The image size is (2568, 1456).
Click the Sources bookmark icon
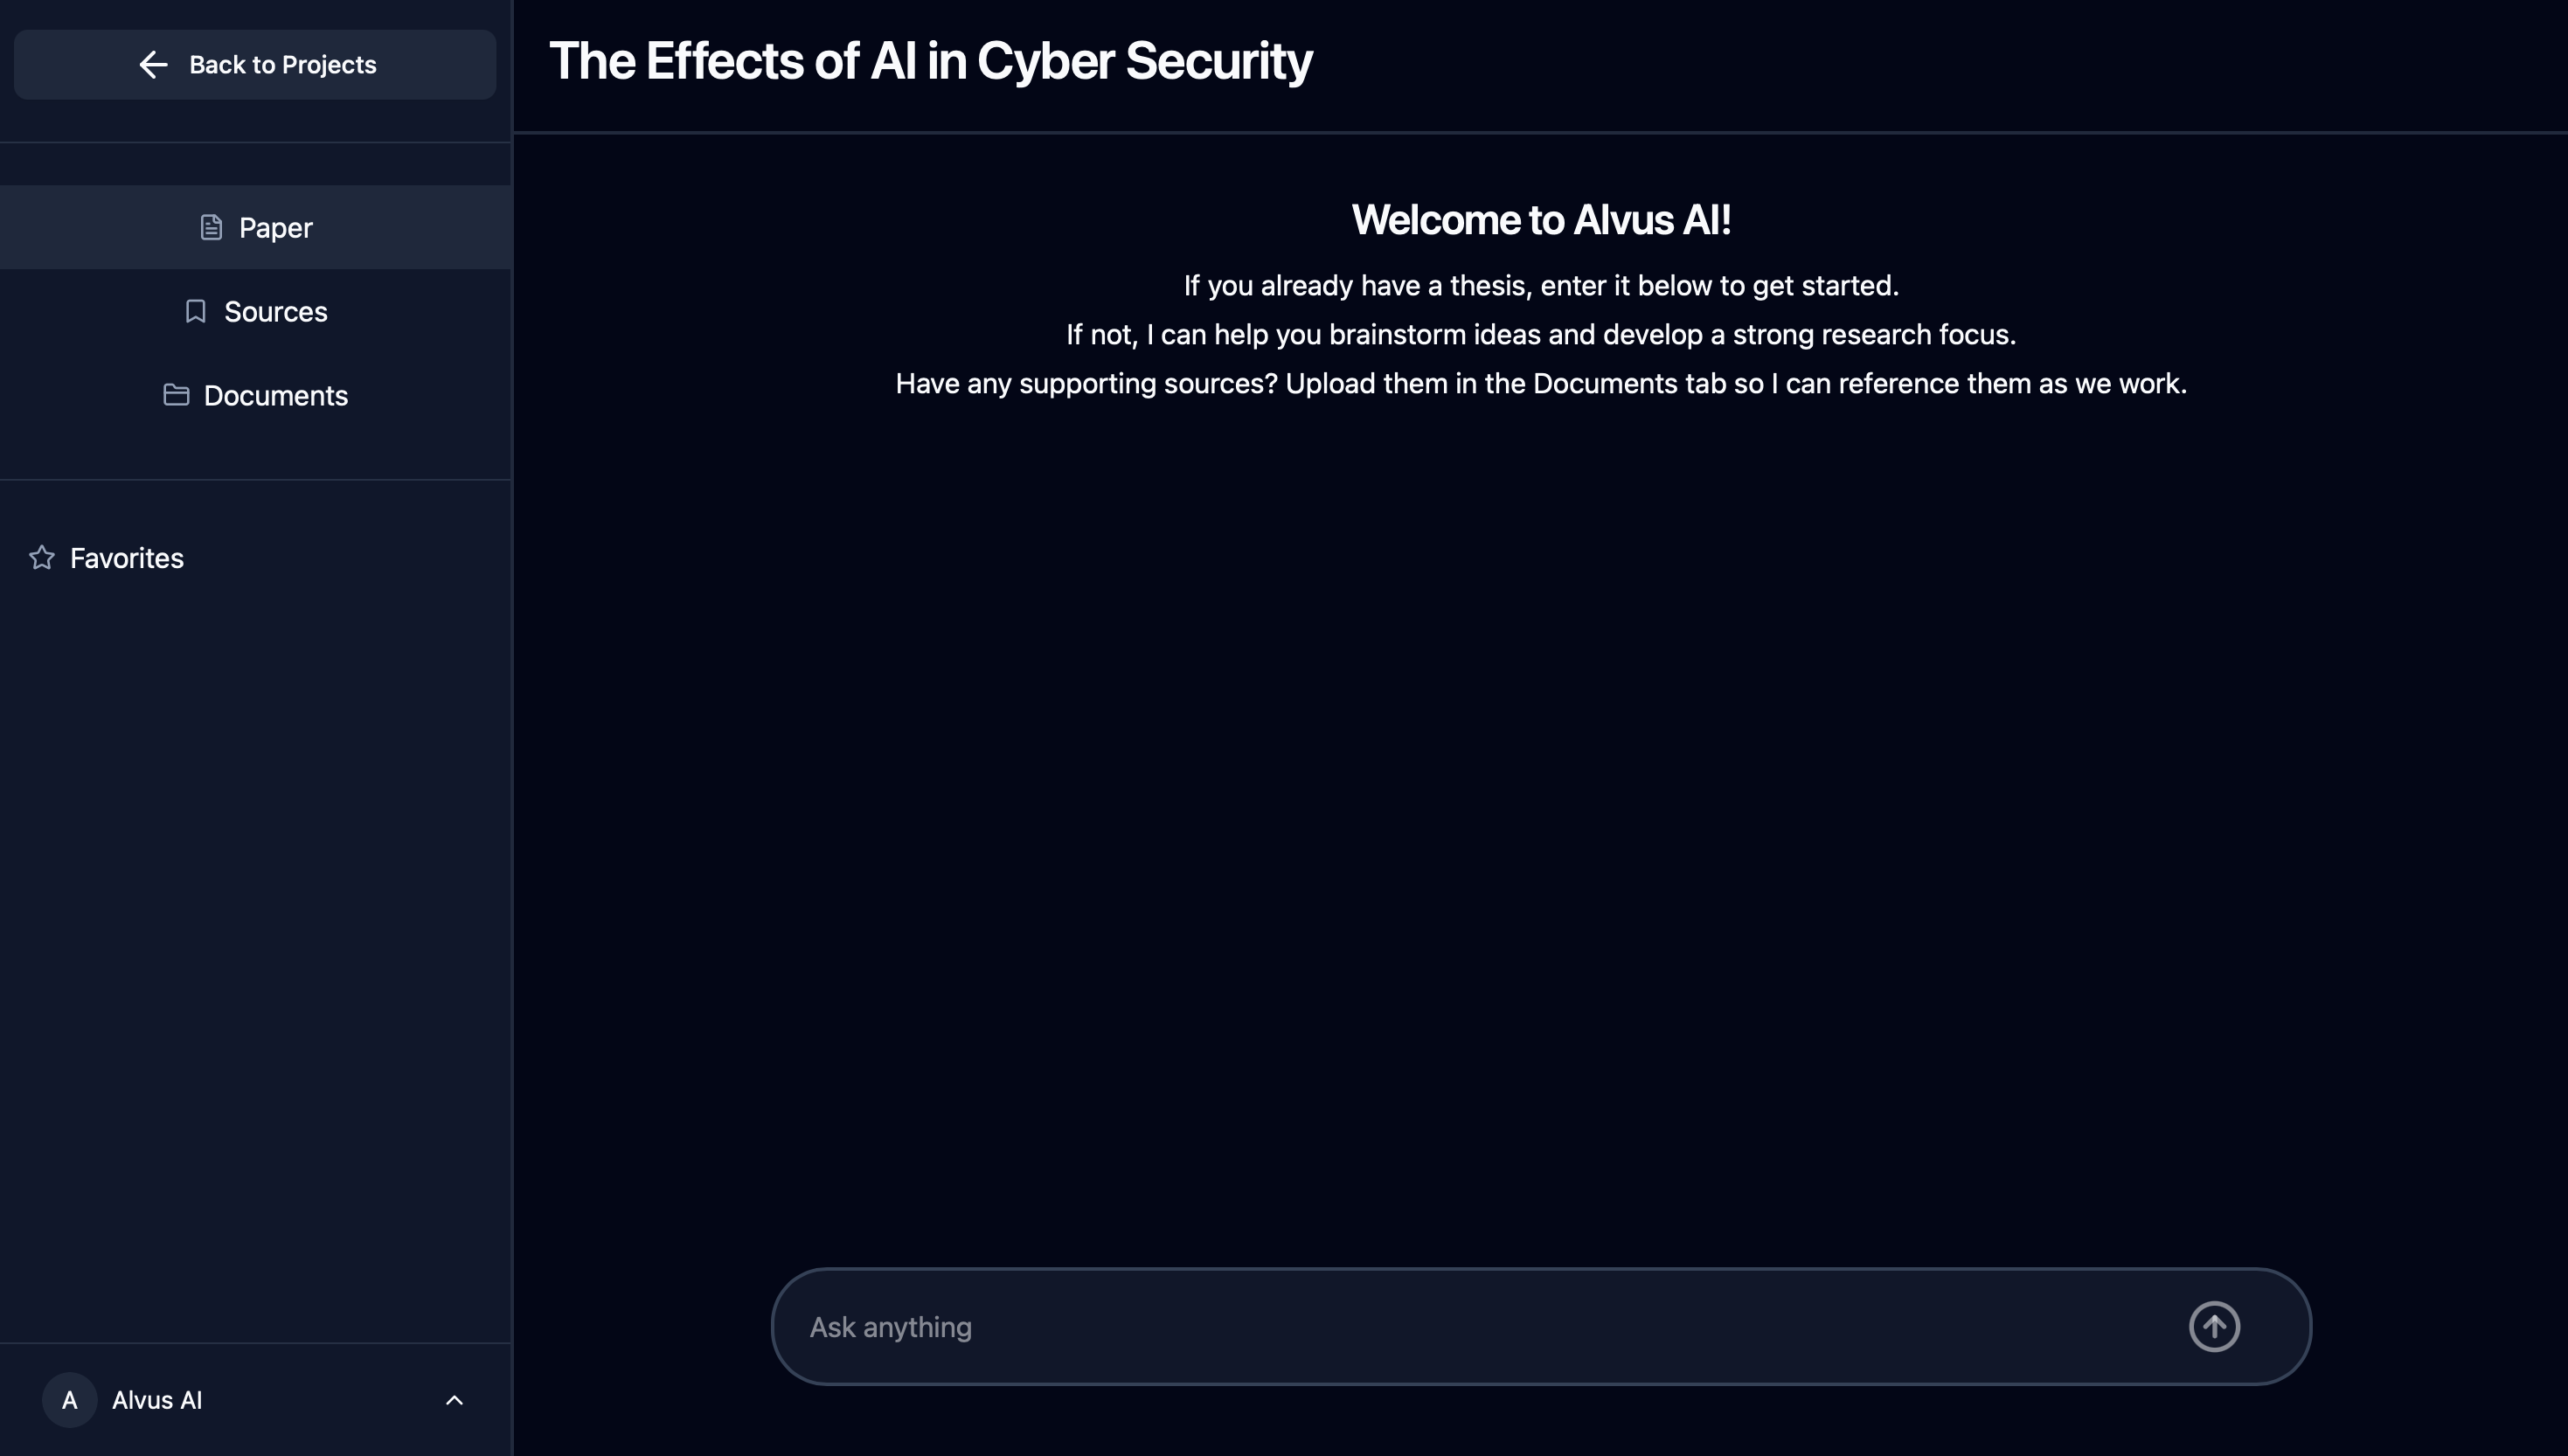coord(195,311)
